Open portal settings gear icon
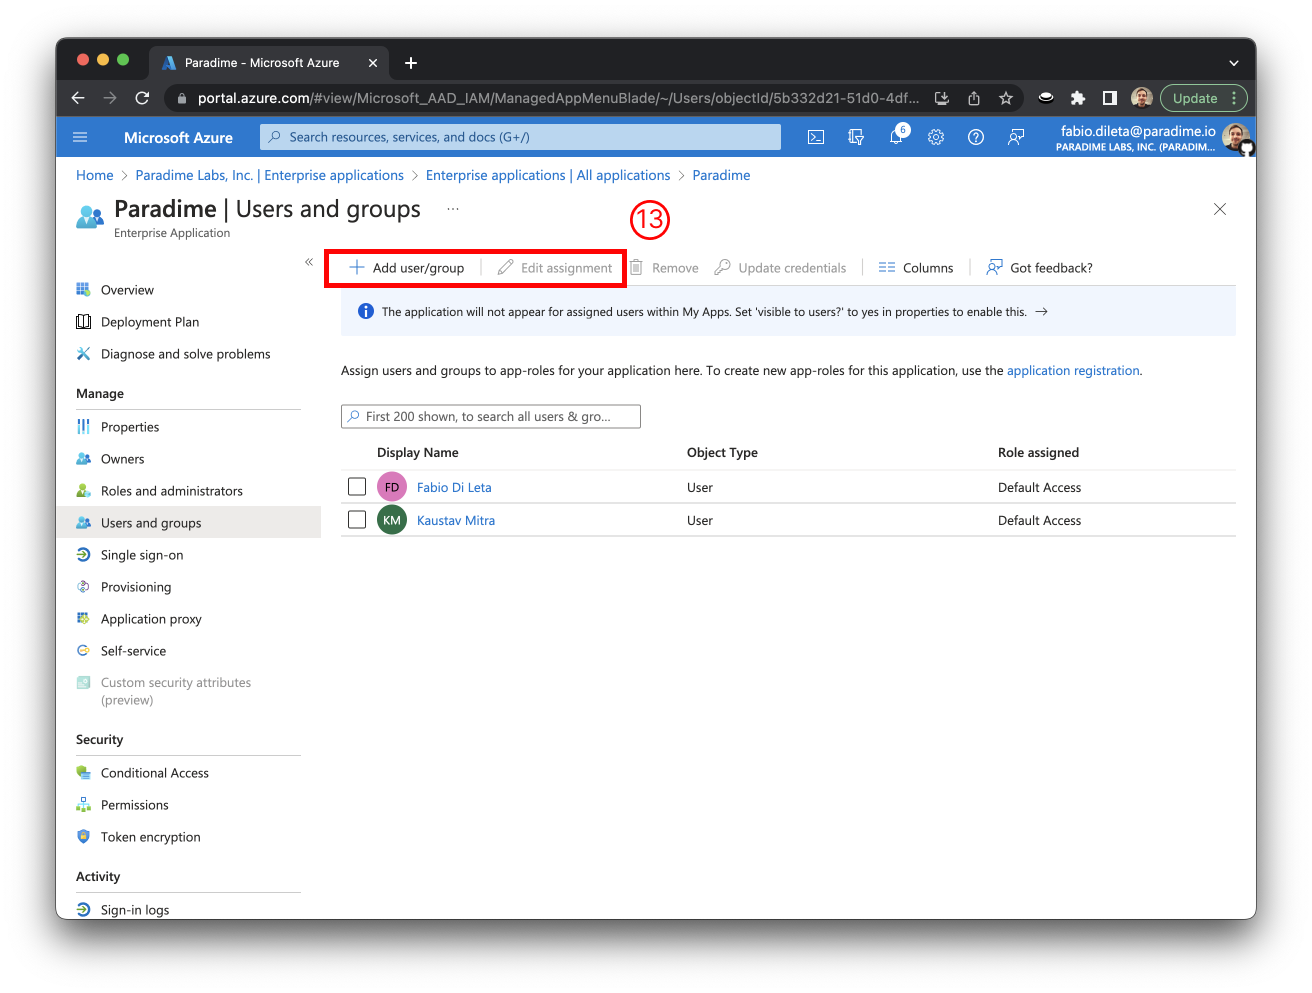 [x=936, y=137]
